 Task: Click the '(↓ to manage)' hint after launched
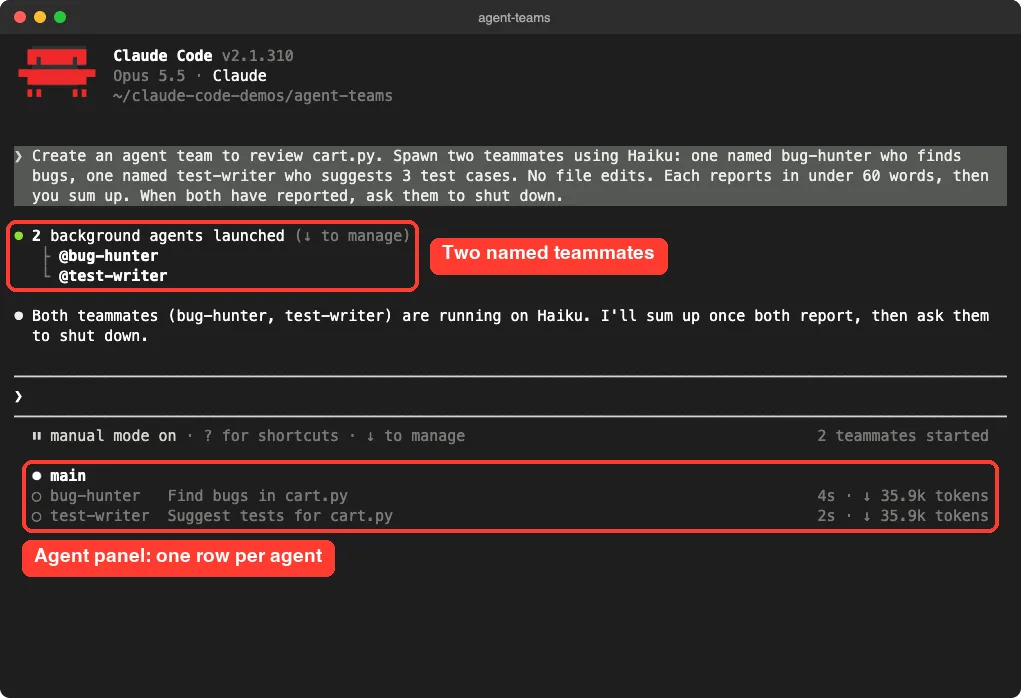[x=352, y=236]
